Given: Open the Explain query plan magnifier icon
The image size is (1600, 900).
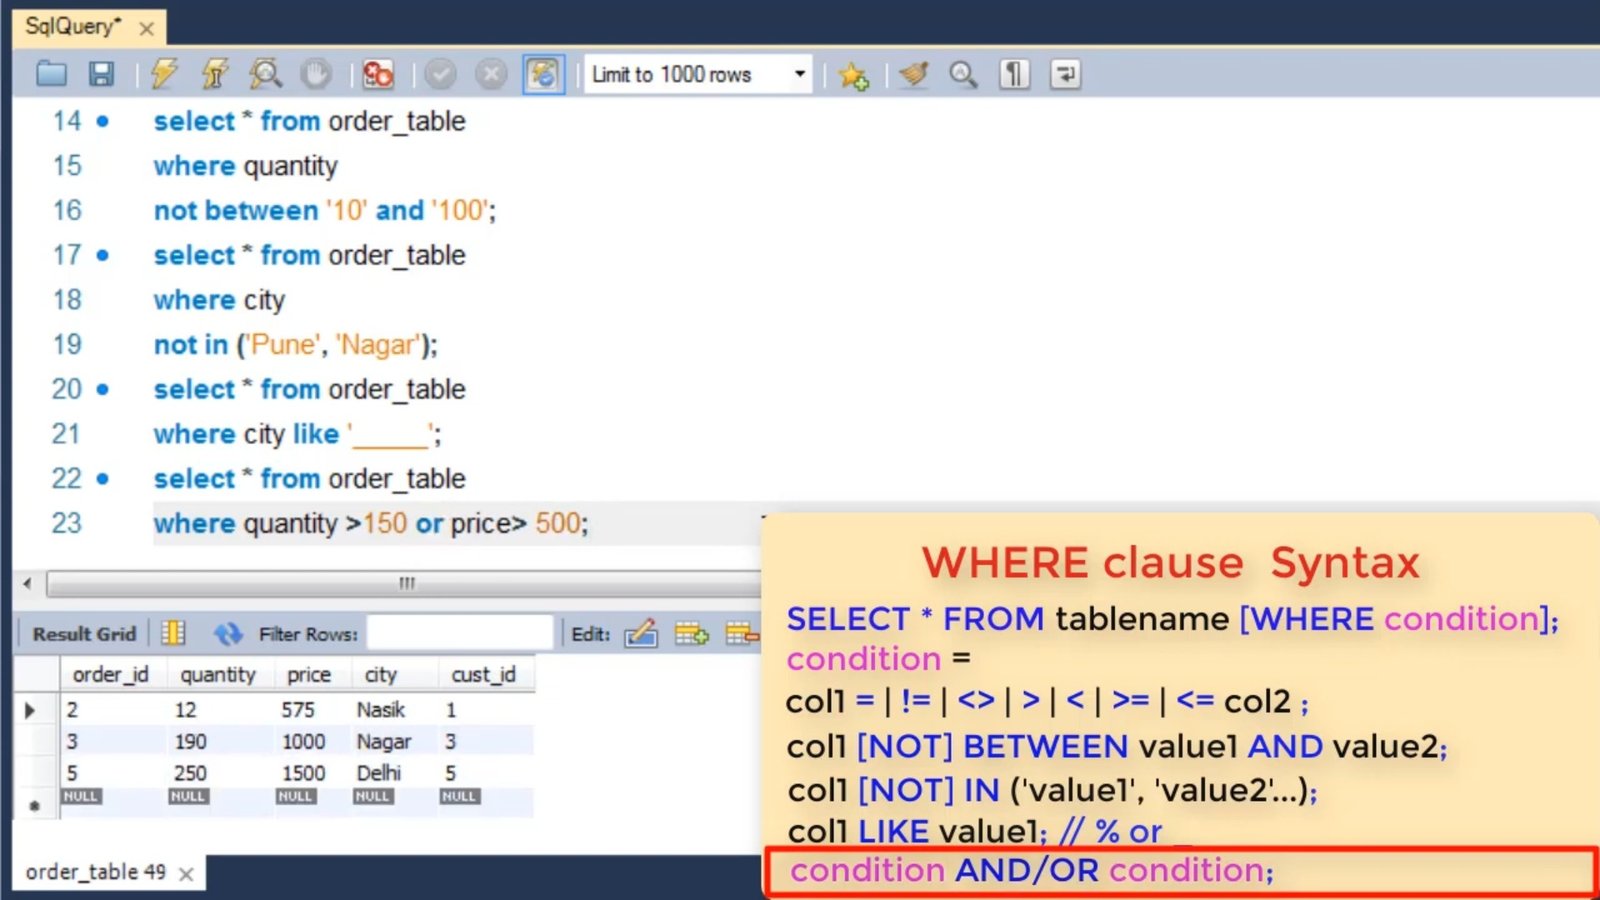Looking at the screenshot, I should pos(265,74).
